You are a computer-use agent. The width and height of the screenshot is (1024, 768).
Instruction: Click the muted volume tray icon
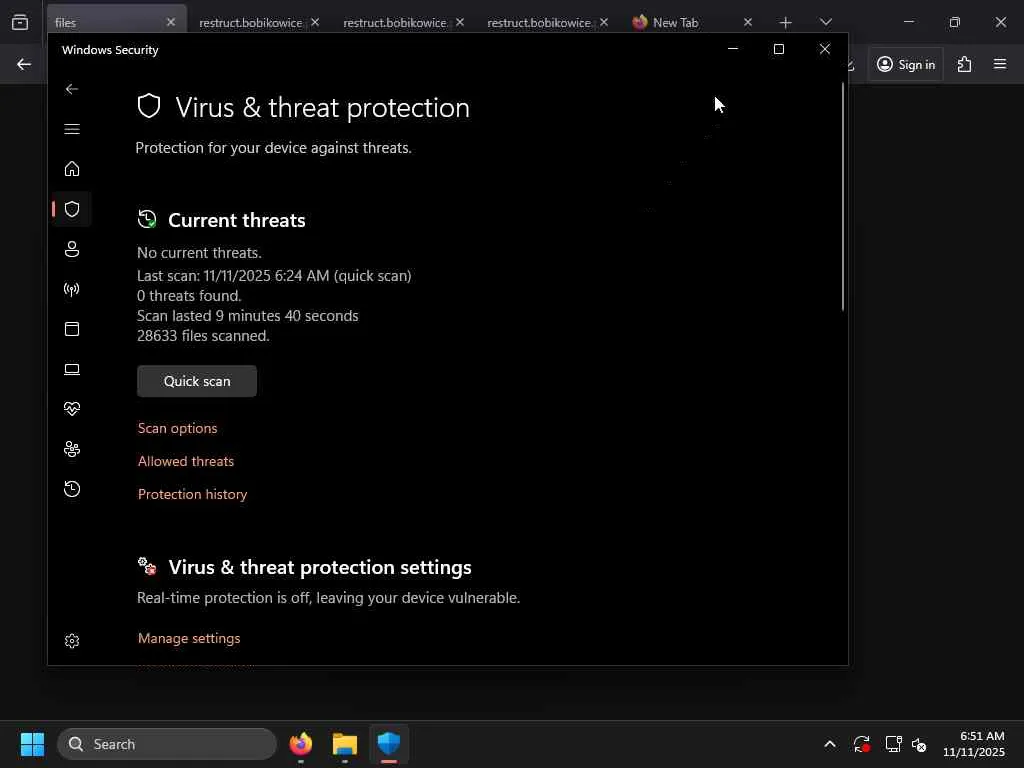(920, 744)
